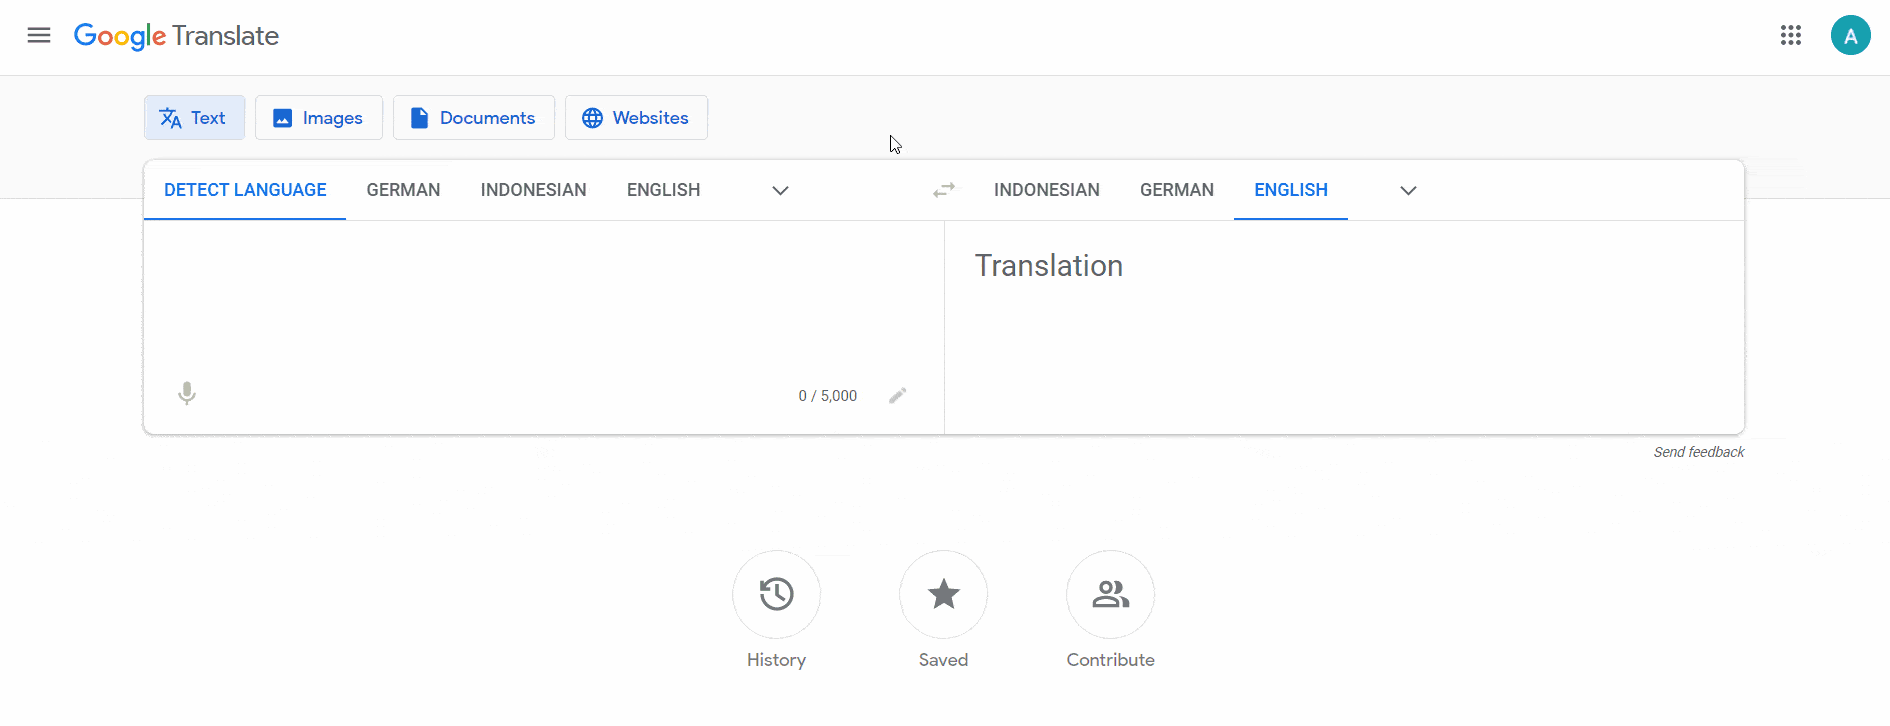
Task: Open the handwriting pencil input tool
Action: (898, 396)
